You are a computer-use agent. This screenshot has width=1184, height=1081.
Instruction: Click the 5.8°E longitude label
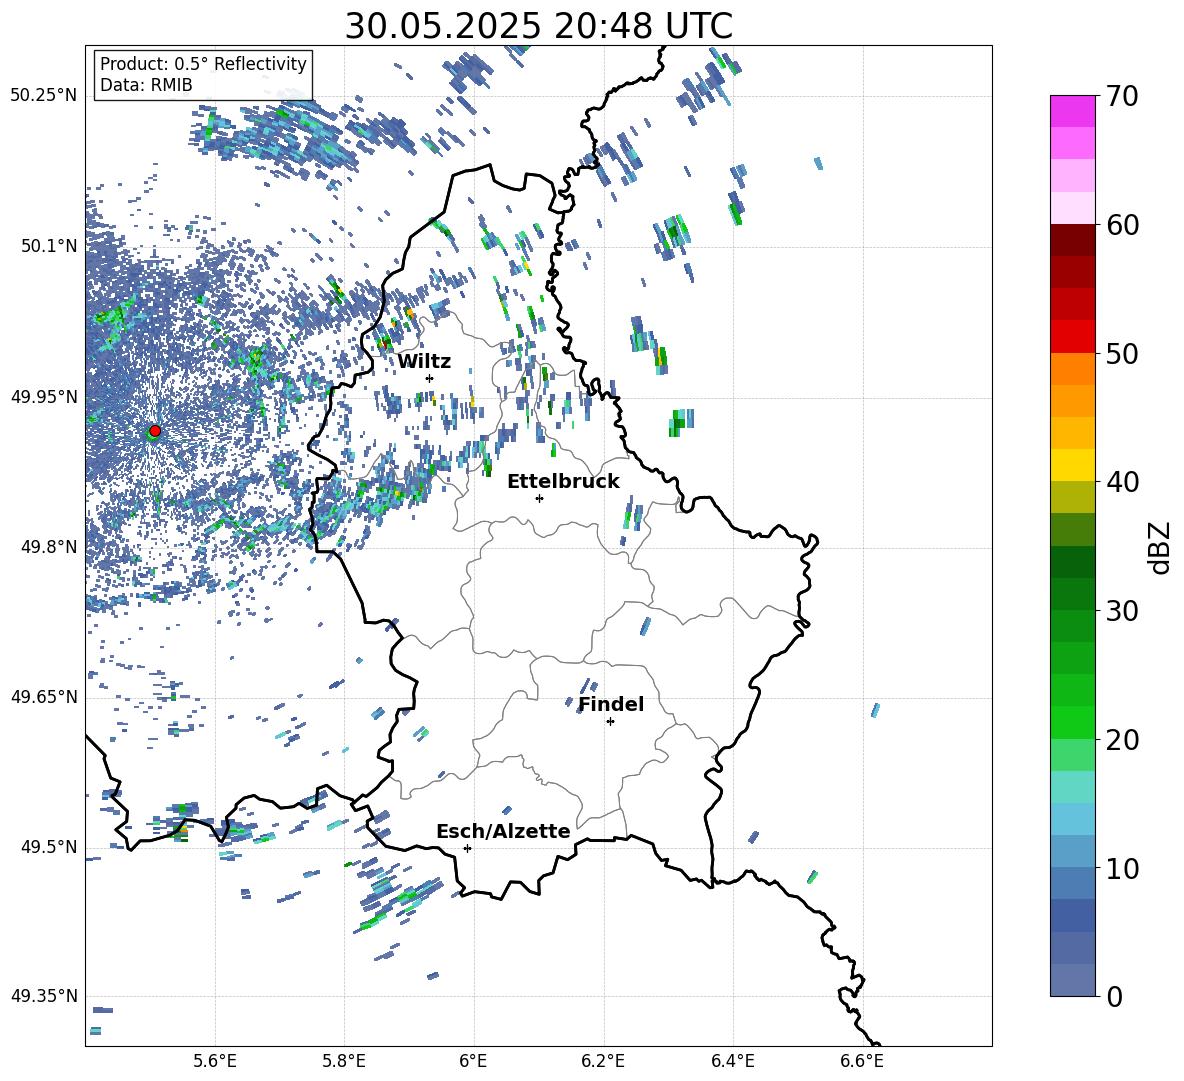[x=344, y=1061]
